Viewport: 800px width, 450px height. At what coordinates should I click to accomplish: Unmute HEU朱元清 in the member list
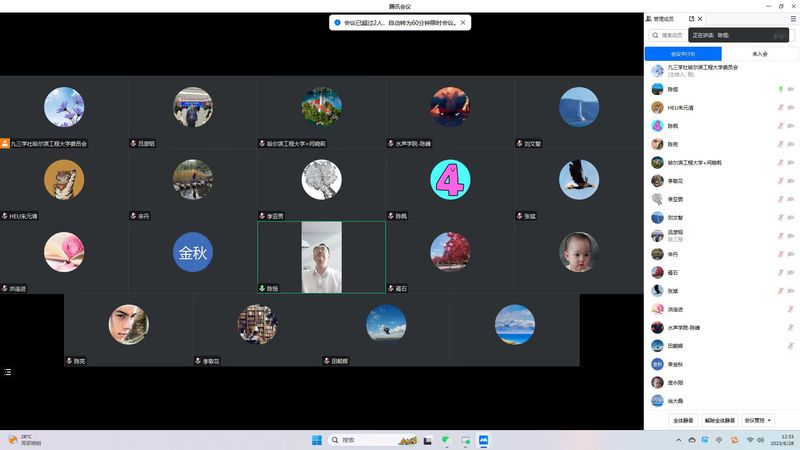pyautogui.click(x=780, y=107)
